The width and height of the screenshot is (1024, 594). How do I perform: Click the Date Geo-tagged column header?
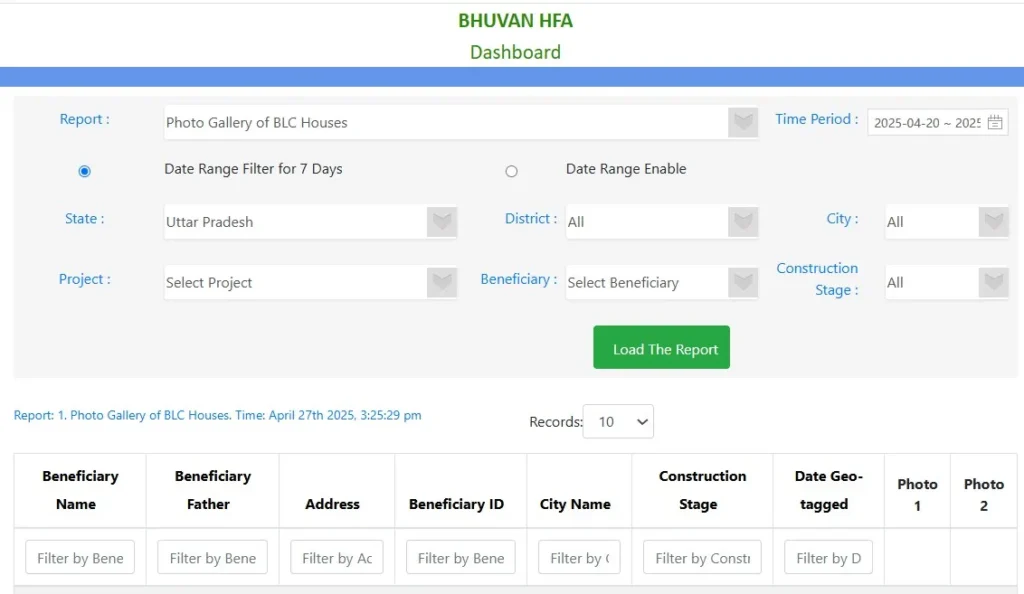click(x=828, y=490)
